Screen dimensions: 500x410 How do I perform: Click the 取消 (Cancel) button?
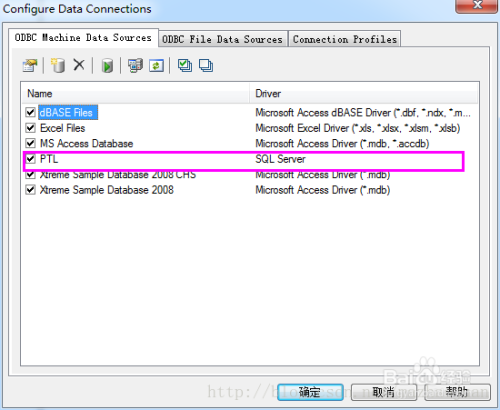[x=383, y=392]
